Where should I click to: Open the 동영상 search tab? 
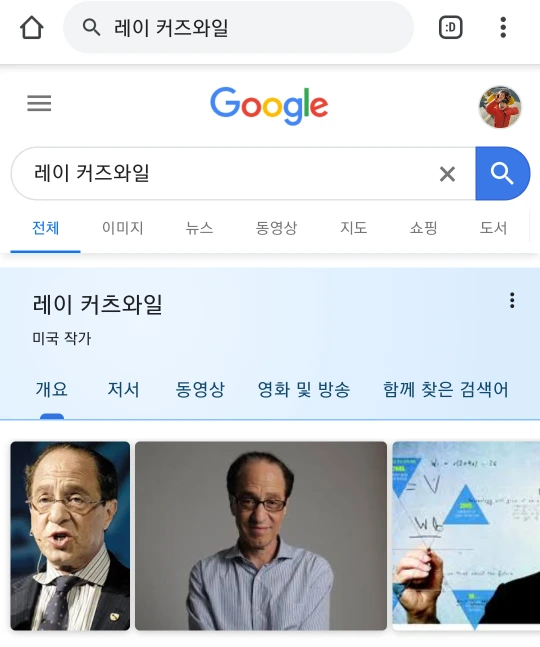coord(276,228)
